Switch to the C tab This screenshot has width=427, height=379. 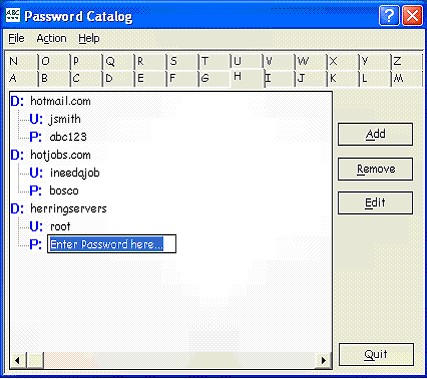86,79
